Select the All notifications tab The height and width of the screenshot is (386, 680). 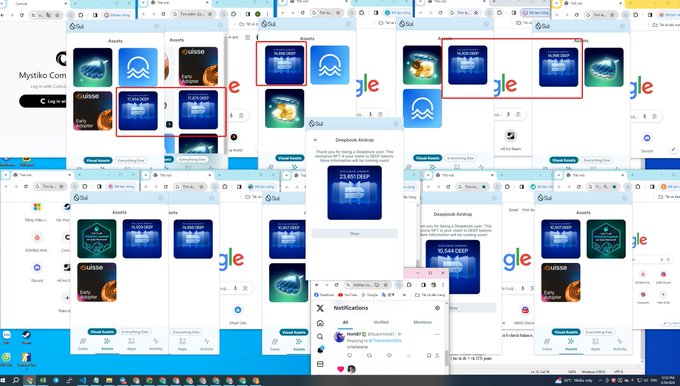345,322
